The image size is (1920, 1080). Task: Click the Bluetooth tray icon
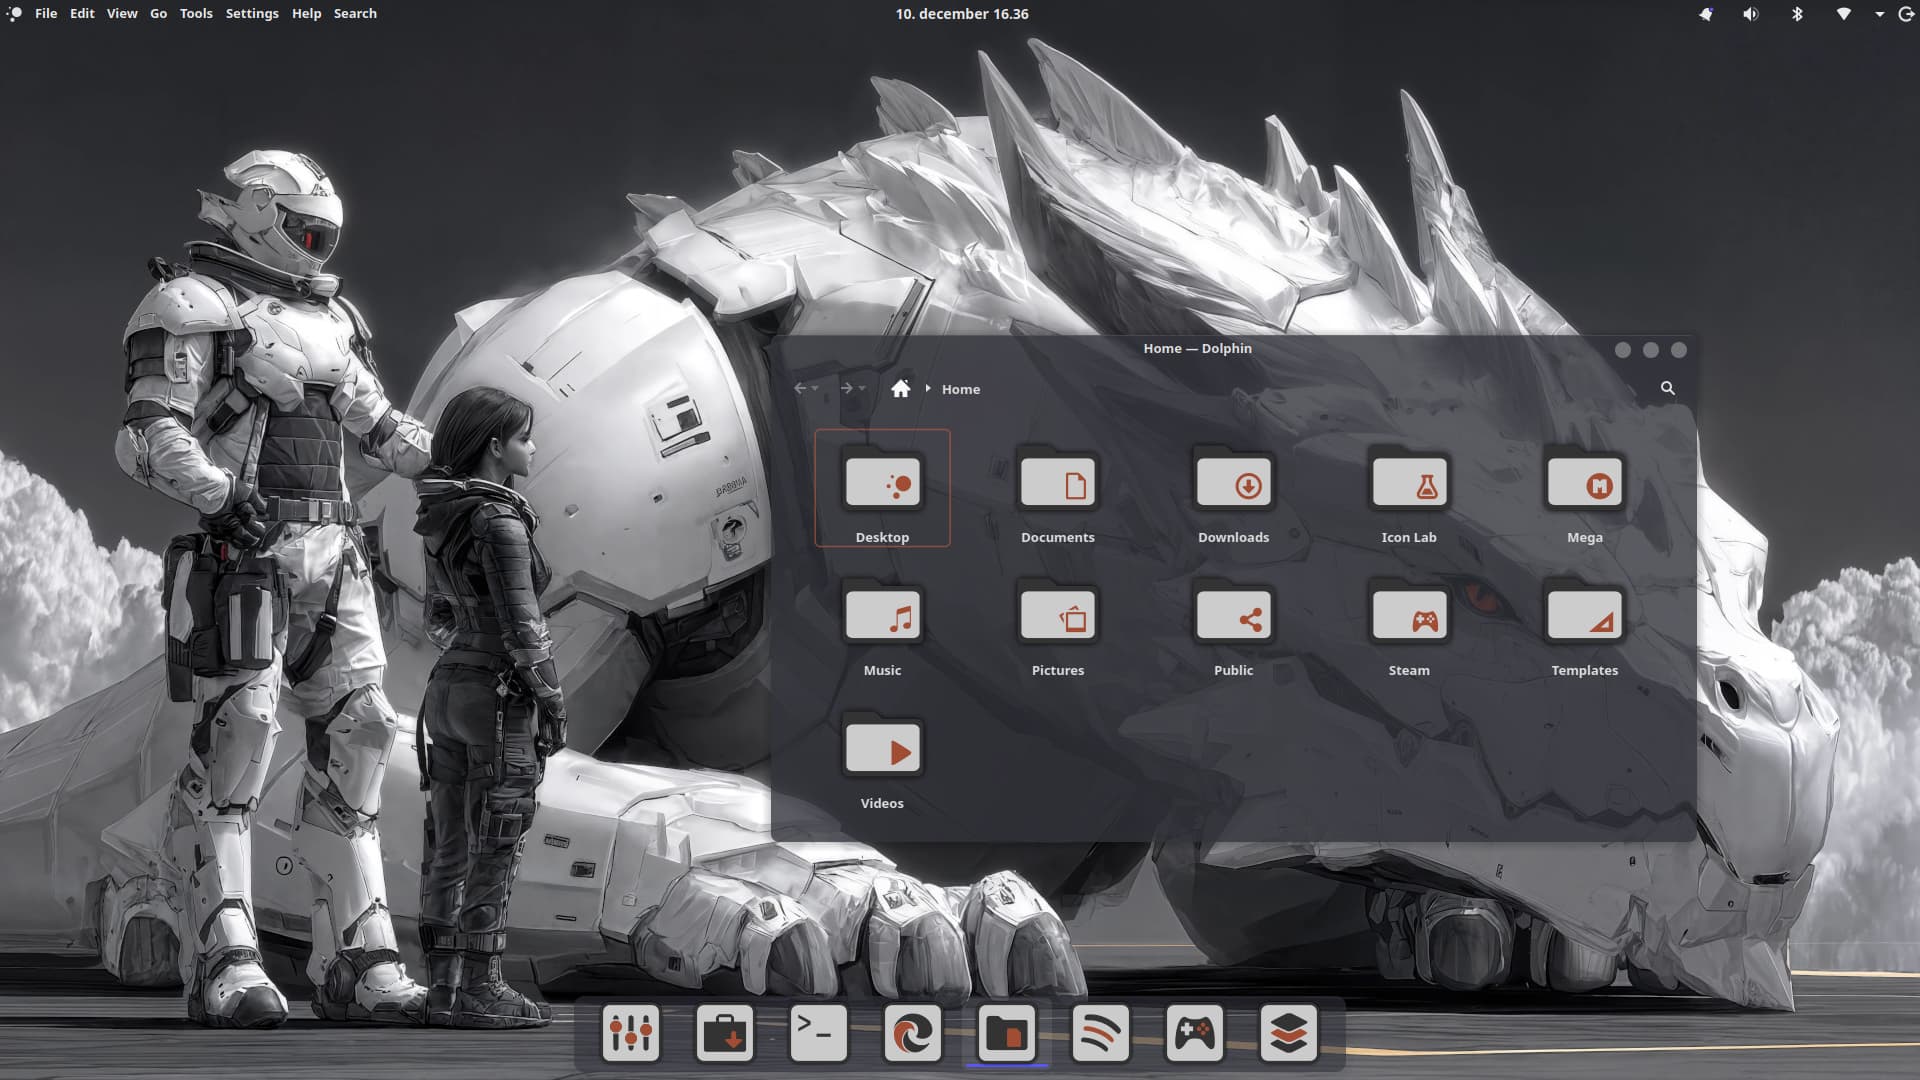tap(1796, 14)
